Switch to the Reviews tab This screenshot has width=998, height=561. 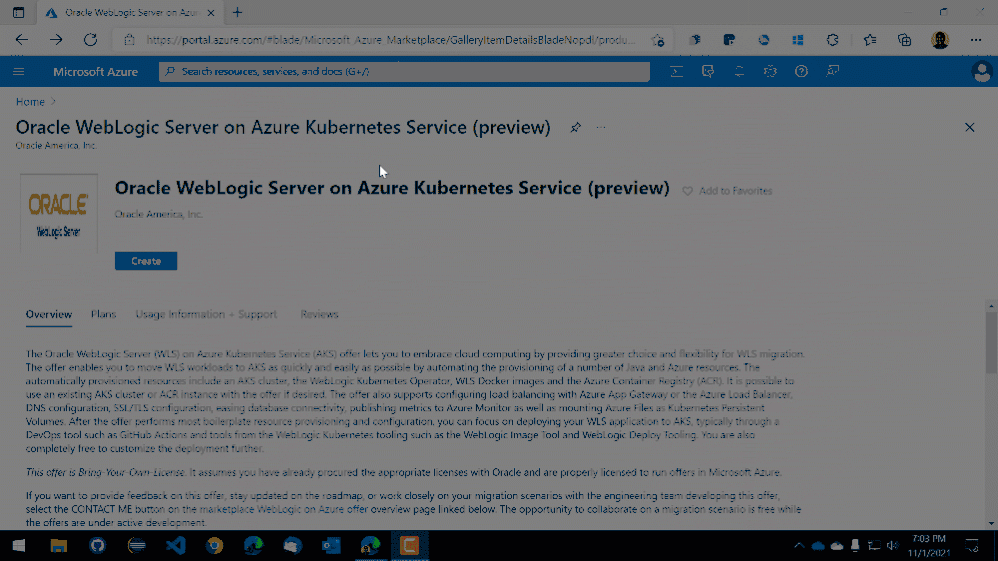click(x=320, y=315)
